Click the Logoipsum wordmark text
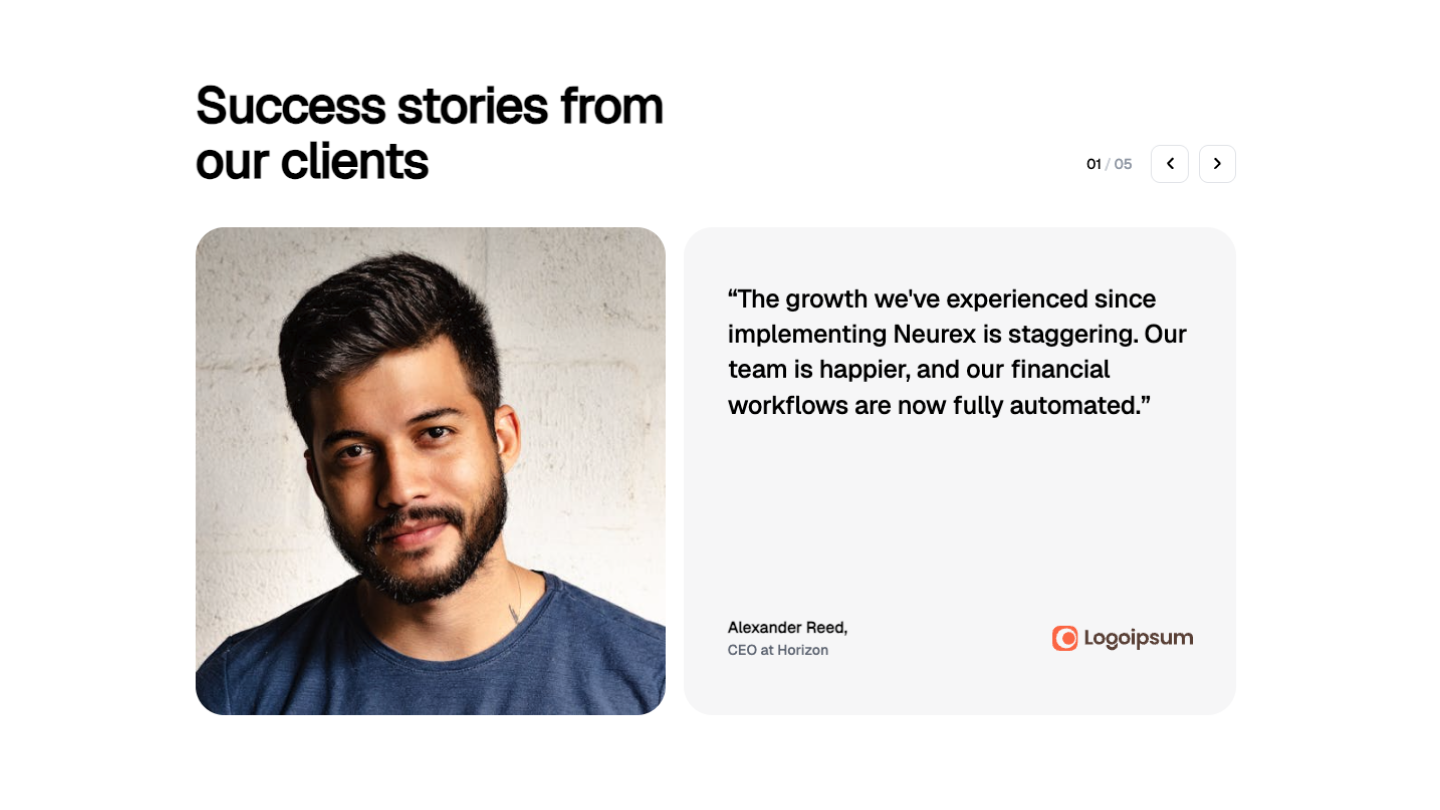Screen dimensions: 1440x810 point(1138,638)
